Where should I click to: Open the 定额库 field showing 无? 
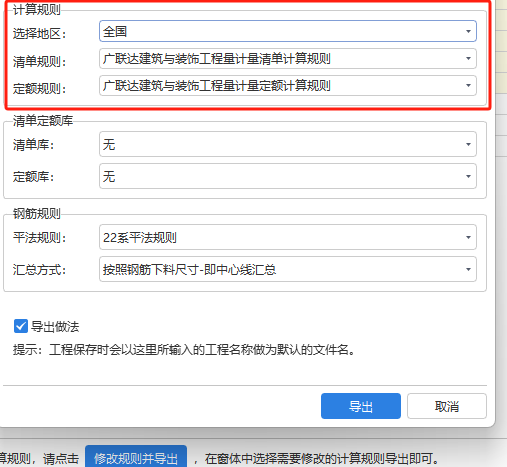pos(288,176)
